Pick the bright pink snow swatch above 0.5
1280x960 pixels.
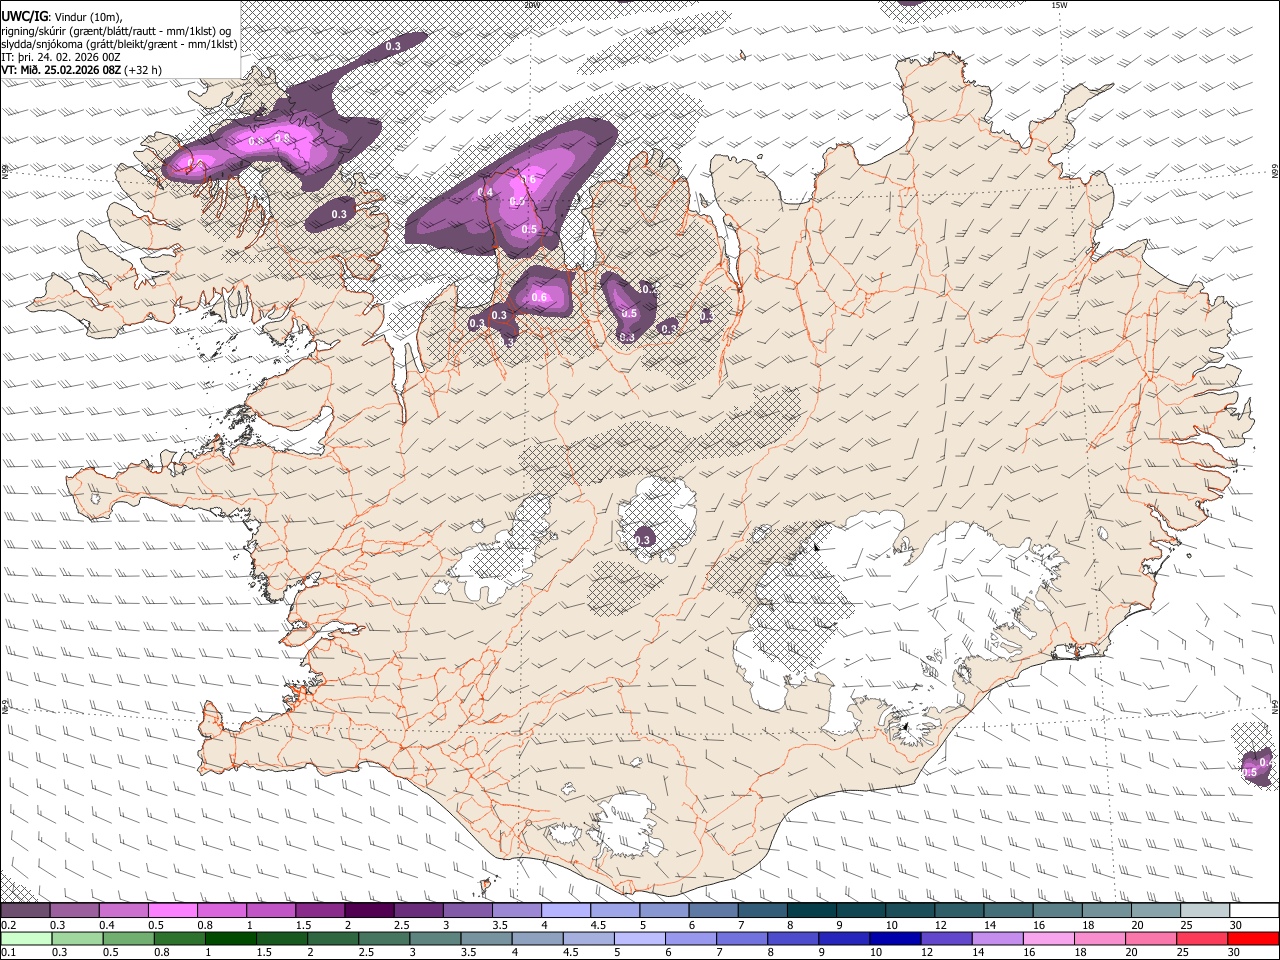[x=172, y=911]
